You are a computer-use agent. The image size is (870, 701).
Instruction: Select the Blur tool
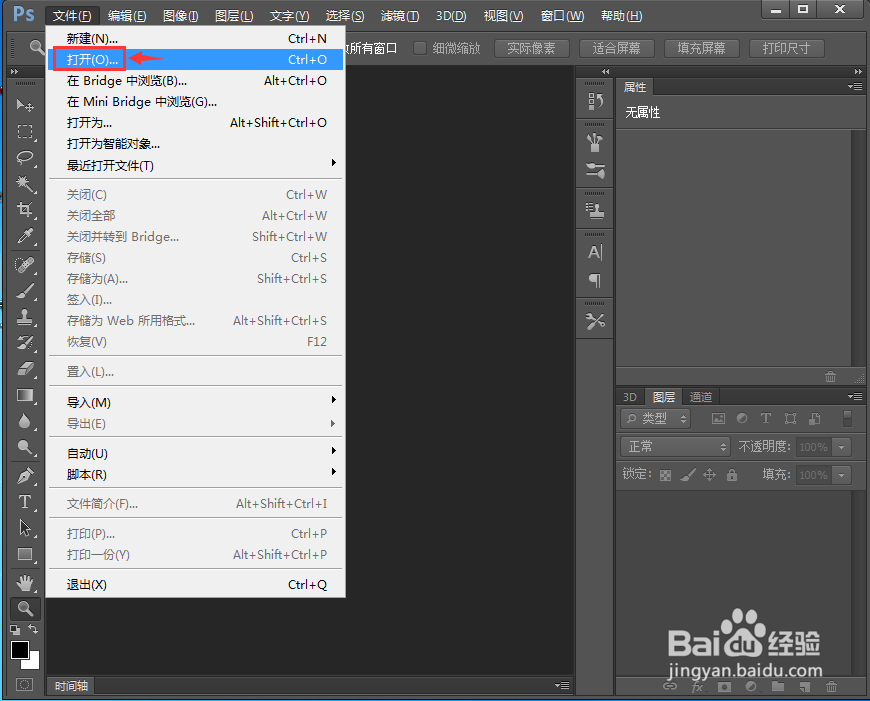click(x=24, y=421)
